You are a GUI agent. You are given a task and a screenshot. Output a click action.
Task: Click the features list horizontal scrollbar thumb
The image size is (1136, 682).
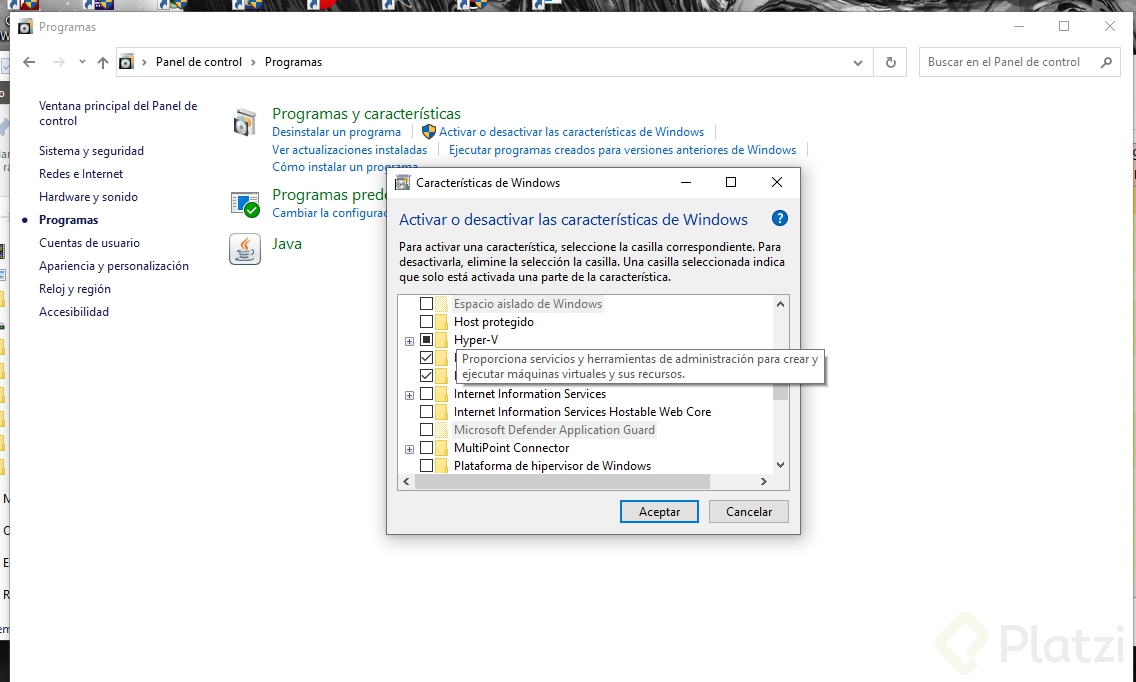point(562,481)
